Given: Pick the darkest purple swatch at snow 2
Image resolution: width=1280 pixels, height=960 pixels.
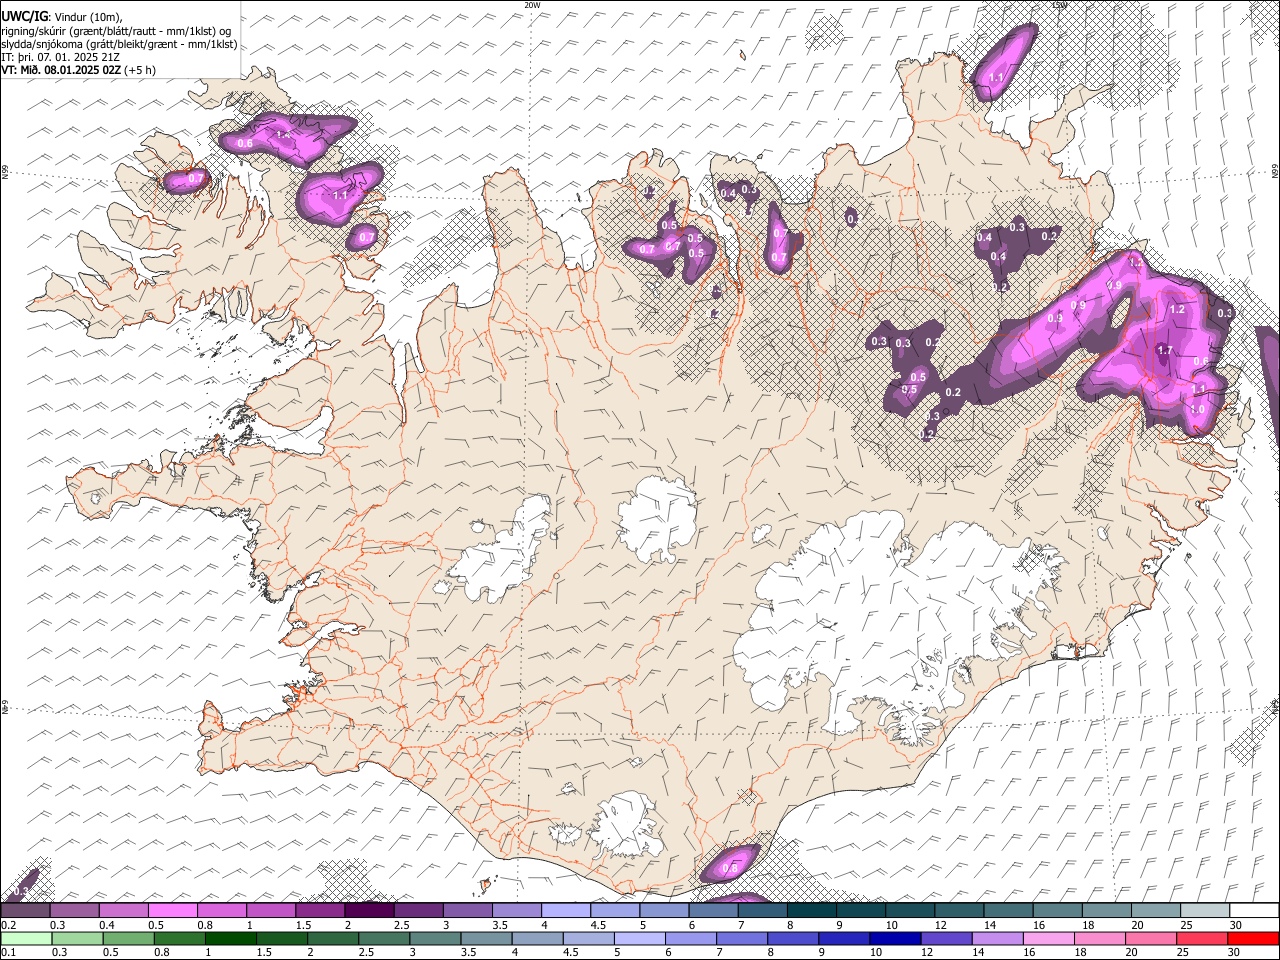Looking at the screenshot, I should pyautogui.click(x=369, y=910).
